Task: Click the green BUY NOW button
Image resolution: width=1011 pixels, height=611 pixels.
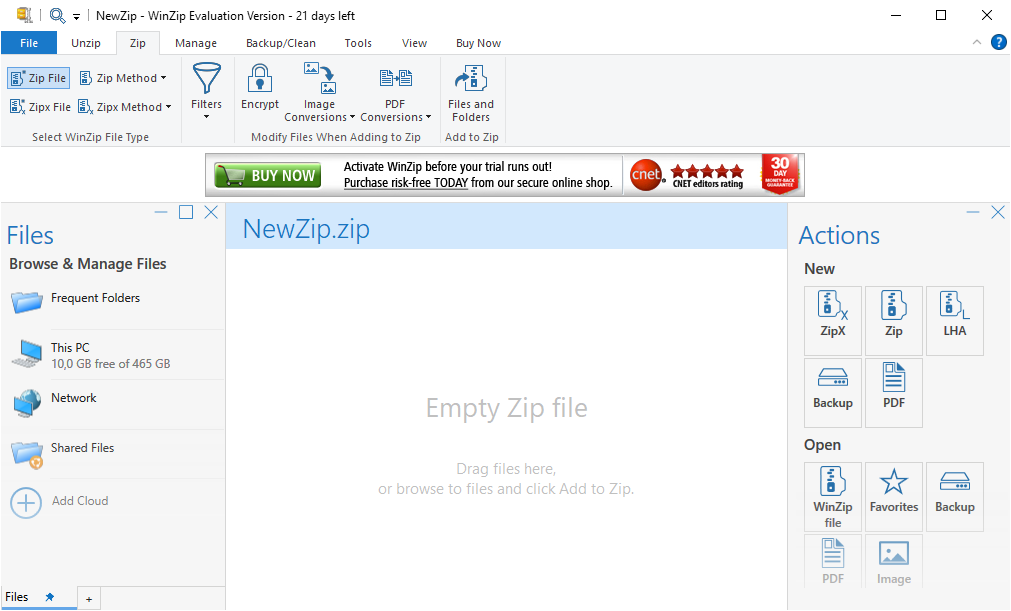Action: (268, 175)
